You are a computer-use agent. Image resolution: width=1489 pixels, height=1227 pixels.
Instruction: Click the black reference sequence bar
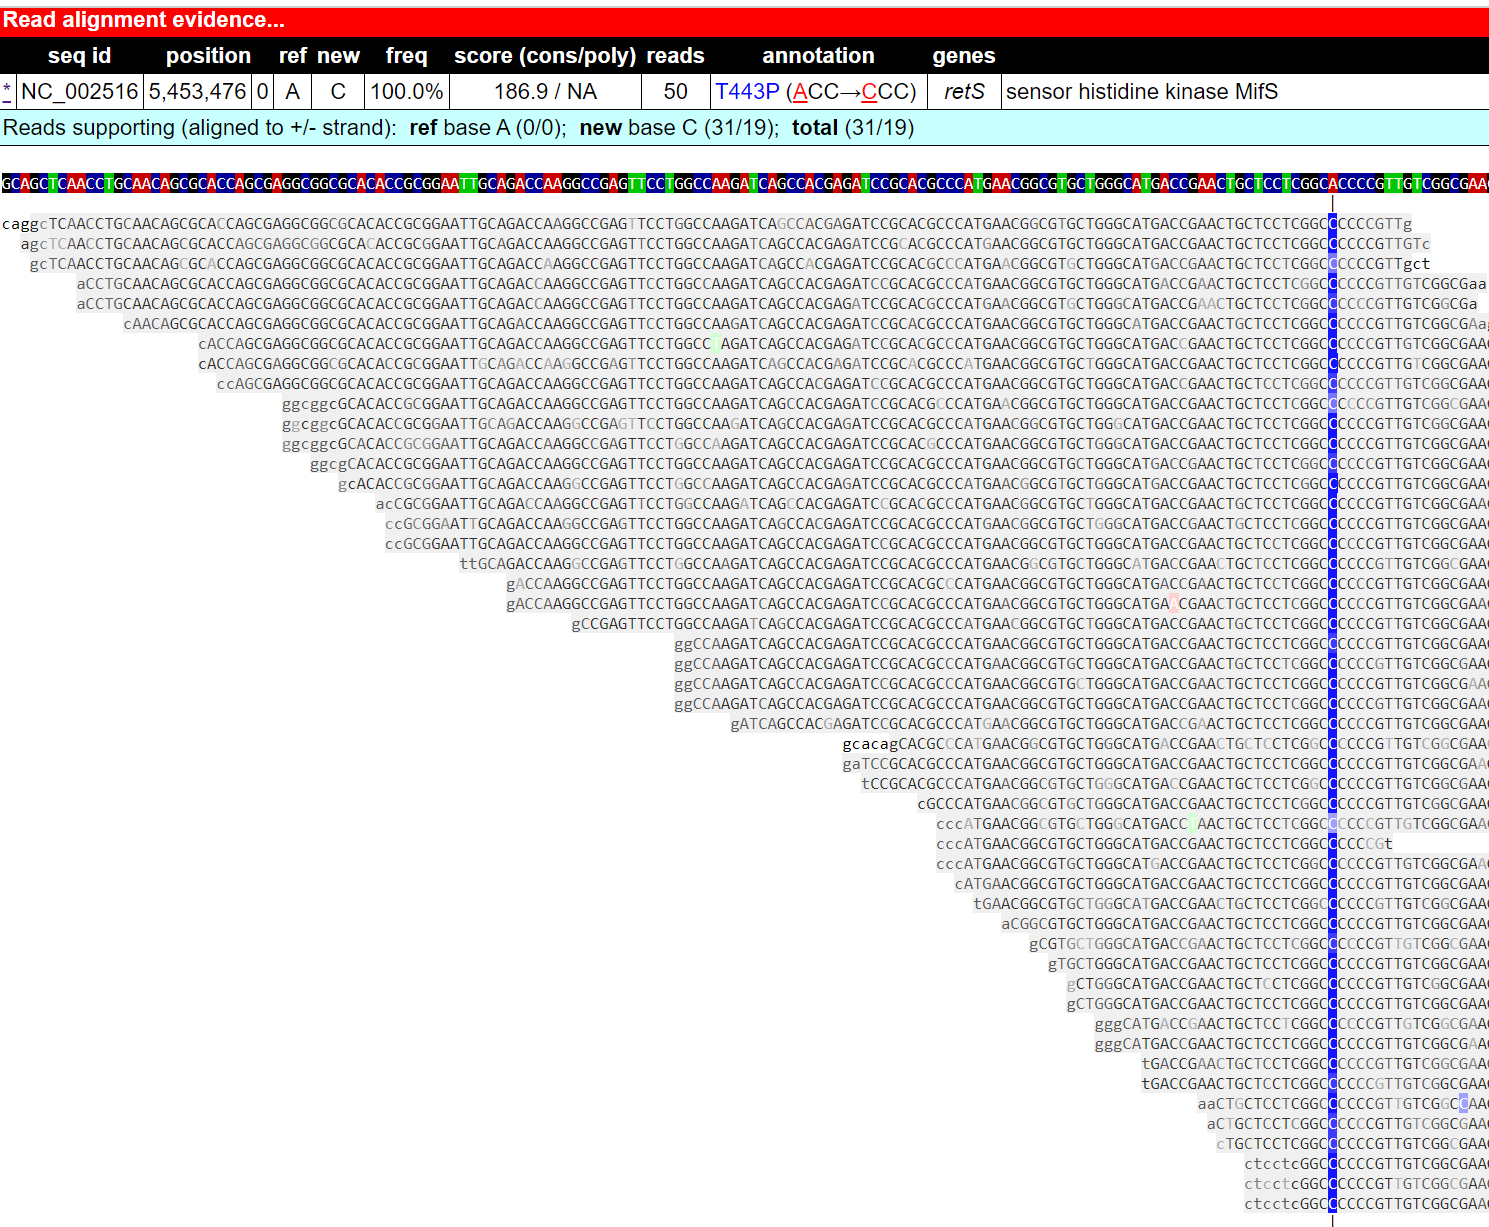tap(744, 183)
